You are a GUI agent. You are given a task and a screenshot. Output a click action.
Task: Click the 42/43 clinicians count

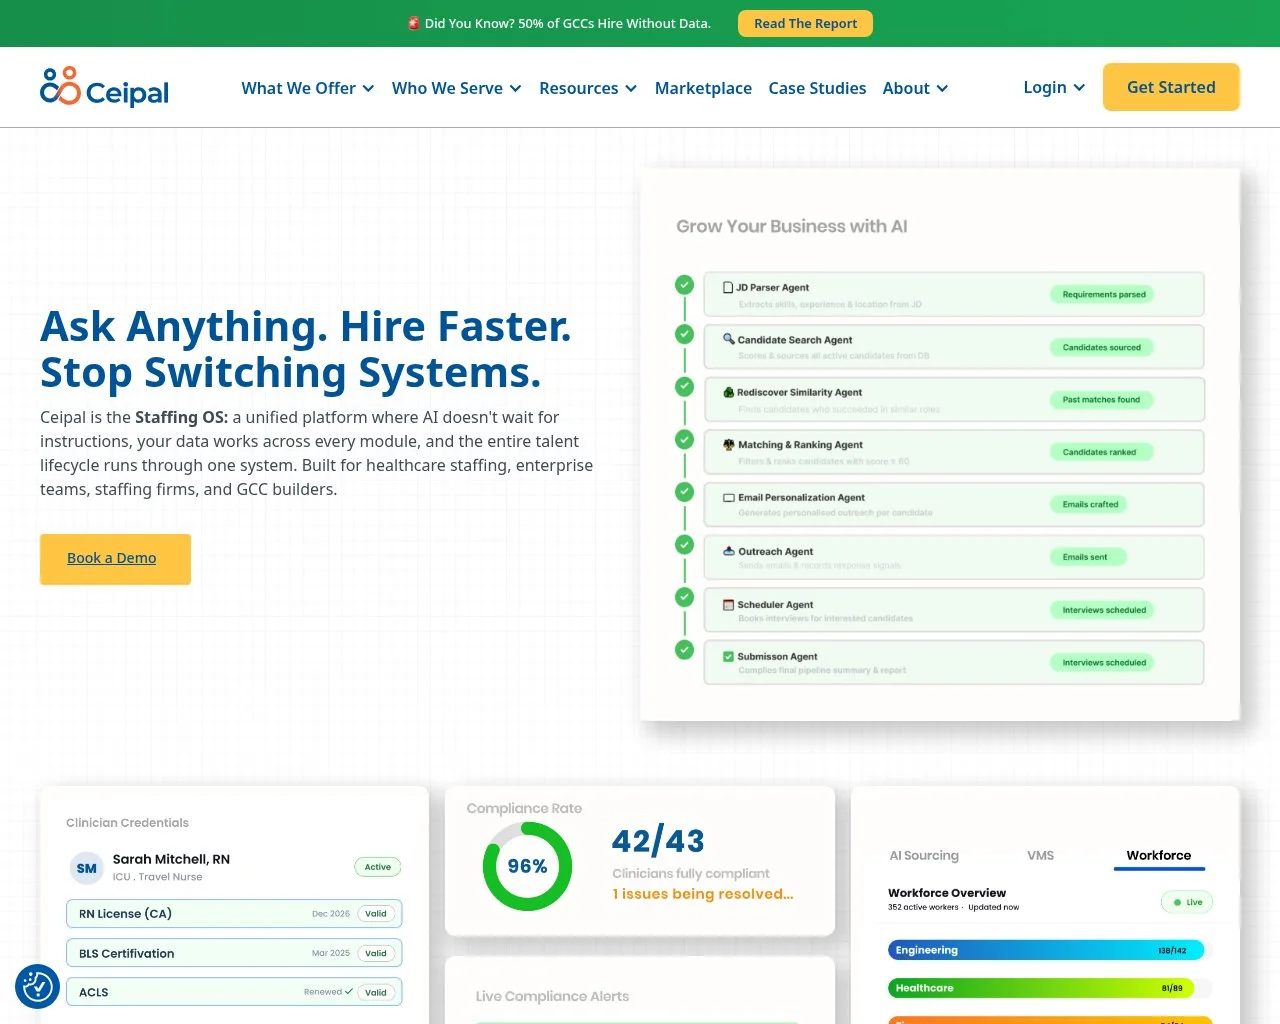pos(658,841)
